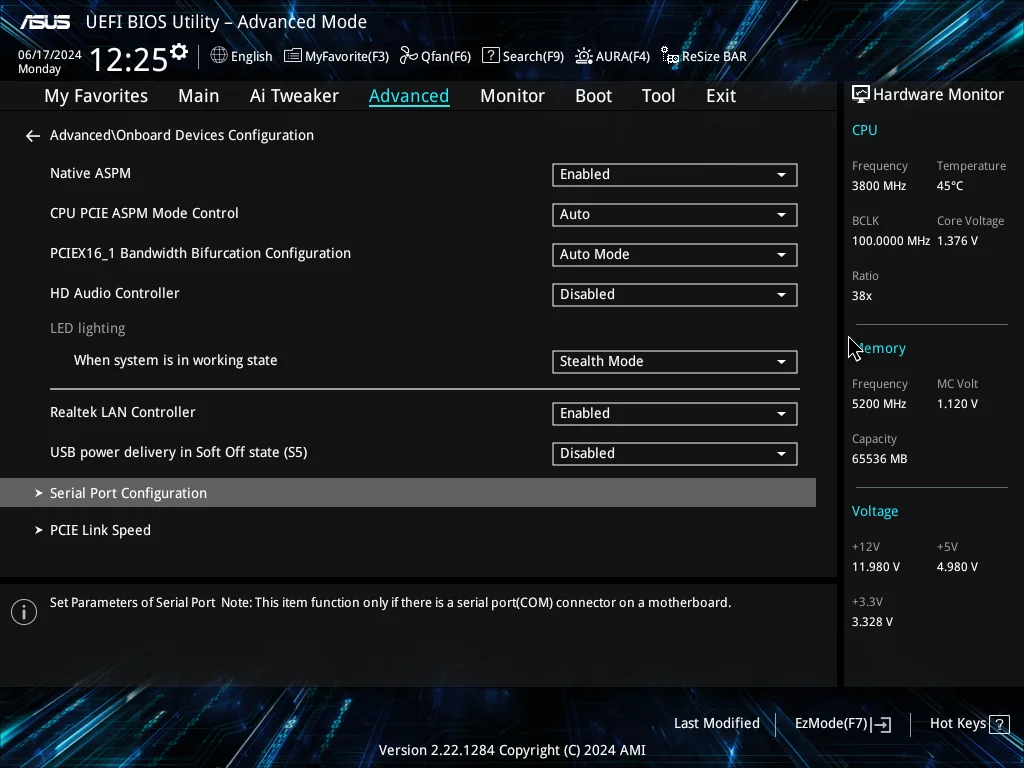
Task: Go back using the left arrow
Action: coord(33,136)
